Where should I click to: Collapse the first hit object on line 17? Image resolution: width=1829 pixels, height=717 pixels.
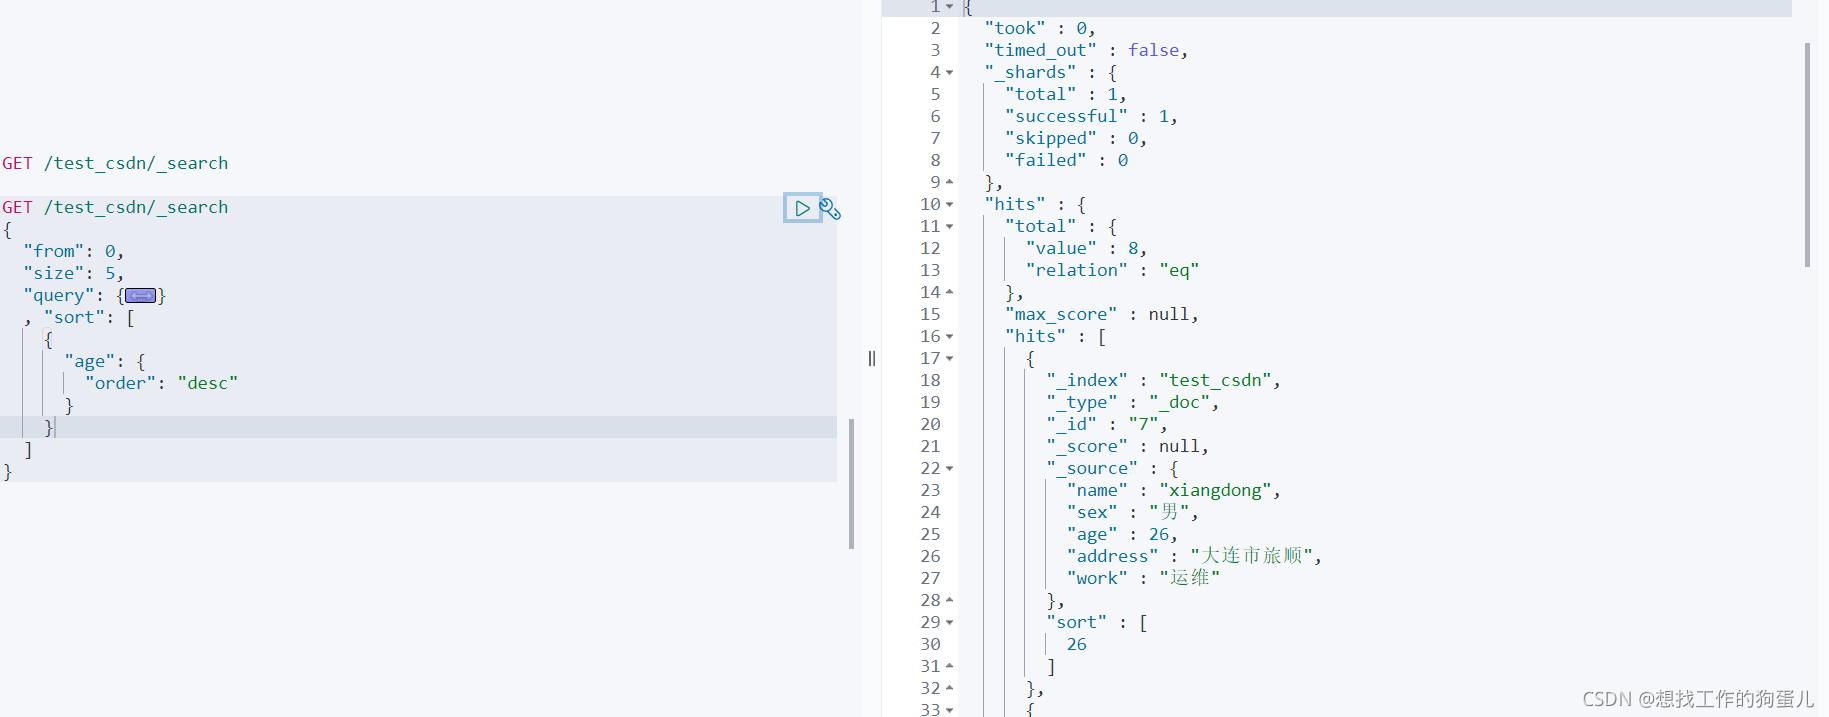[x=950, y=358]
